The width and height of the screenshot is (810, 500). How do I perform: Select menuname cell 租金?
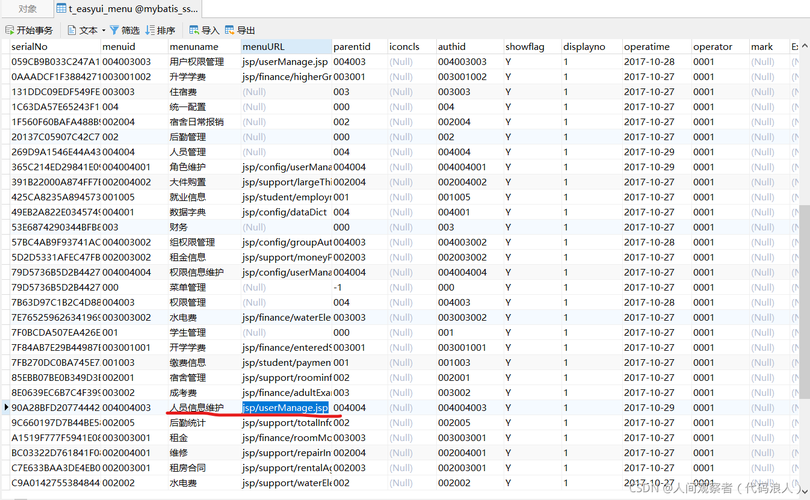click(x=205, y=438)
